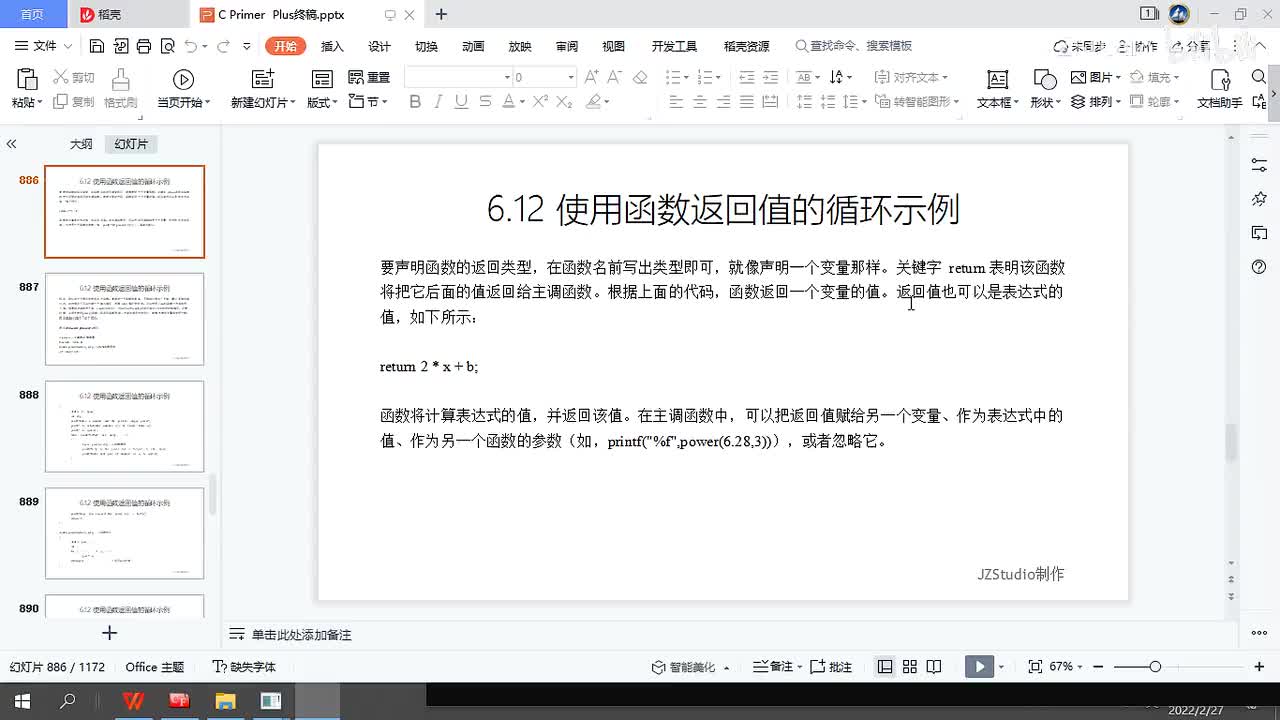Screen dimensions: 1280x720
Task: Click the superscript X² icon
Action: [x=540, y=101]
